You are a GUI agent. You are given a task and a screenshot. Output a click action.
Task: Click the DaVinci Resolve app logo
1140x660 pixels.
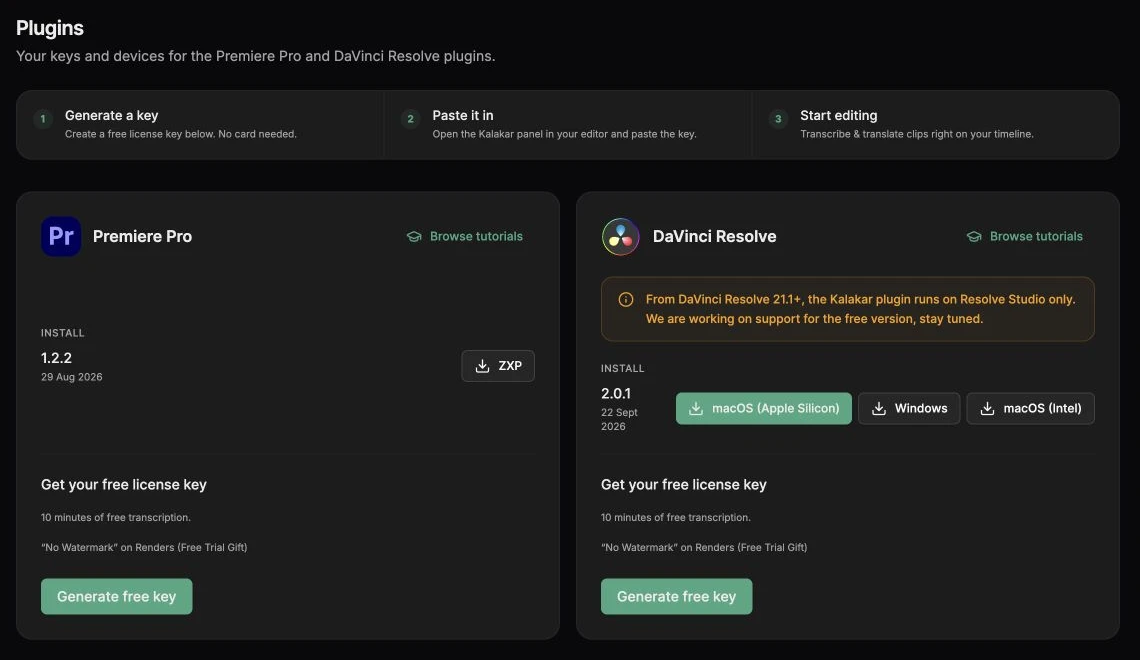point(621,236)
